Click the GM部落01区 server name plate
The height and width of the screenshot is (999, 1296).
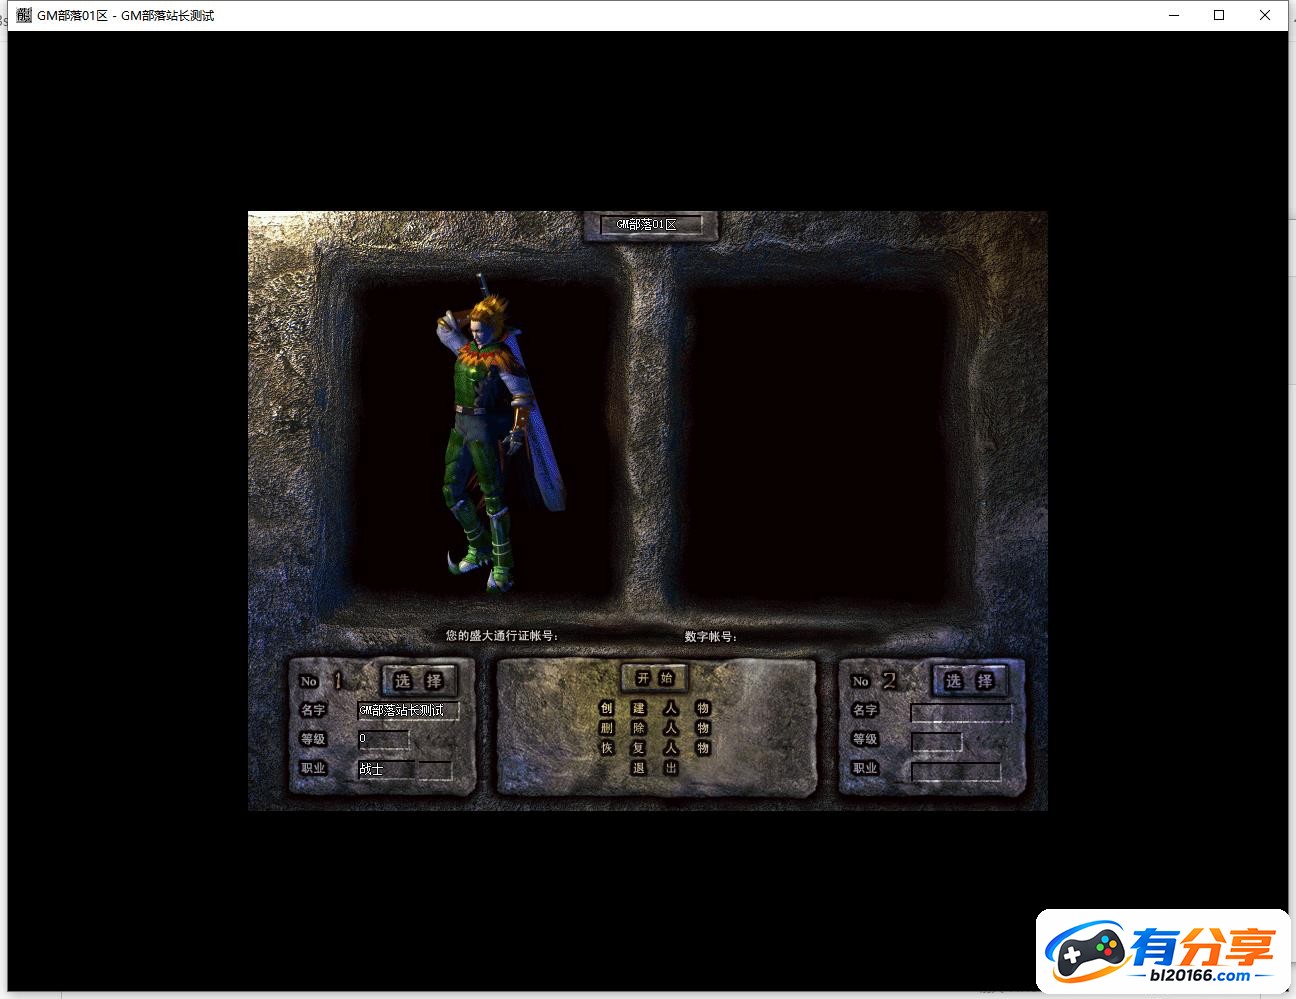[x=651, y=225]
